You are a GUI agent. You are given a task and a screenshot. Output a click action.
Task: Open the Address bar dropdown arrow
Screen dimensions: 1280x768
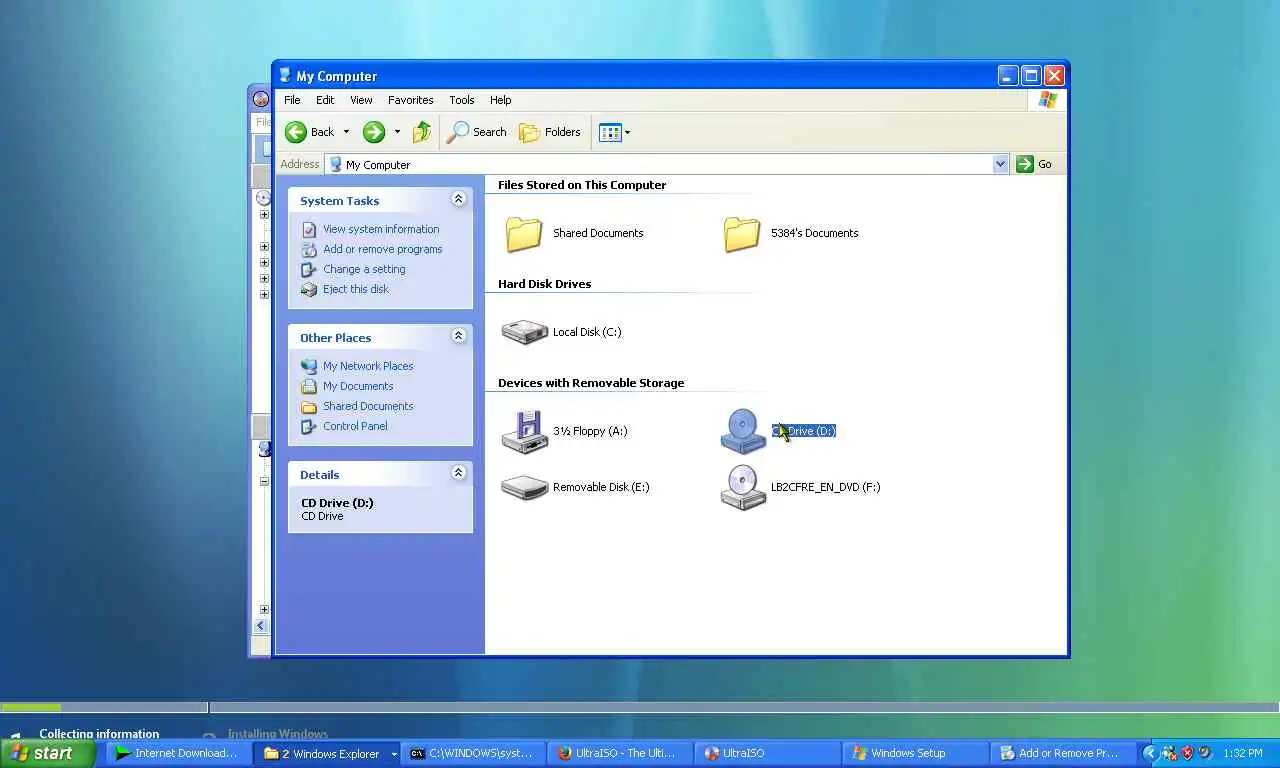click(x=1000, y=164)
